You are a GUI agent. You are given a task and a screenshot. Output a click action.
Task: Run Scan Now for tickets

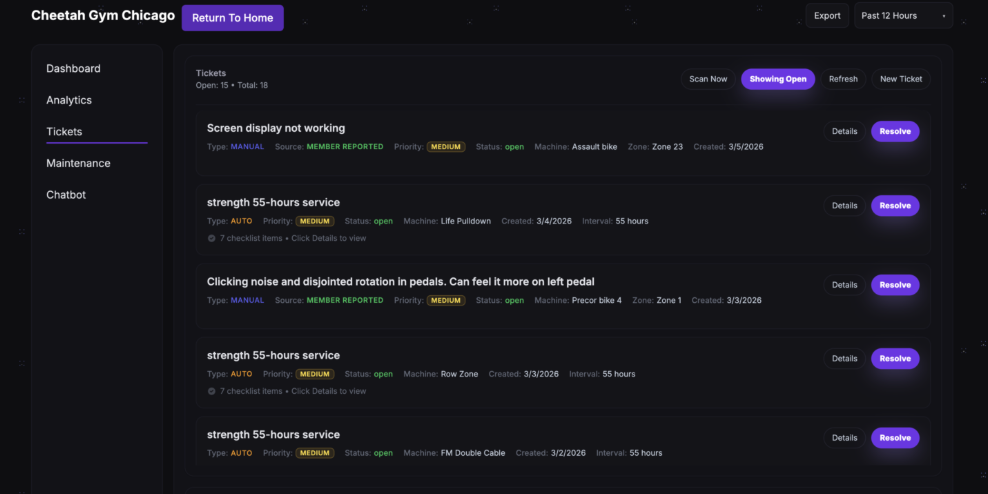pyautogui.click(x=708, y=79)
